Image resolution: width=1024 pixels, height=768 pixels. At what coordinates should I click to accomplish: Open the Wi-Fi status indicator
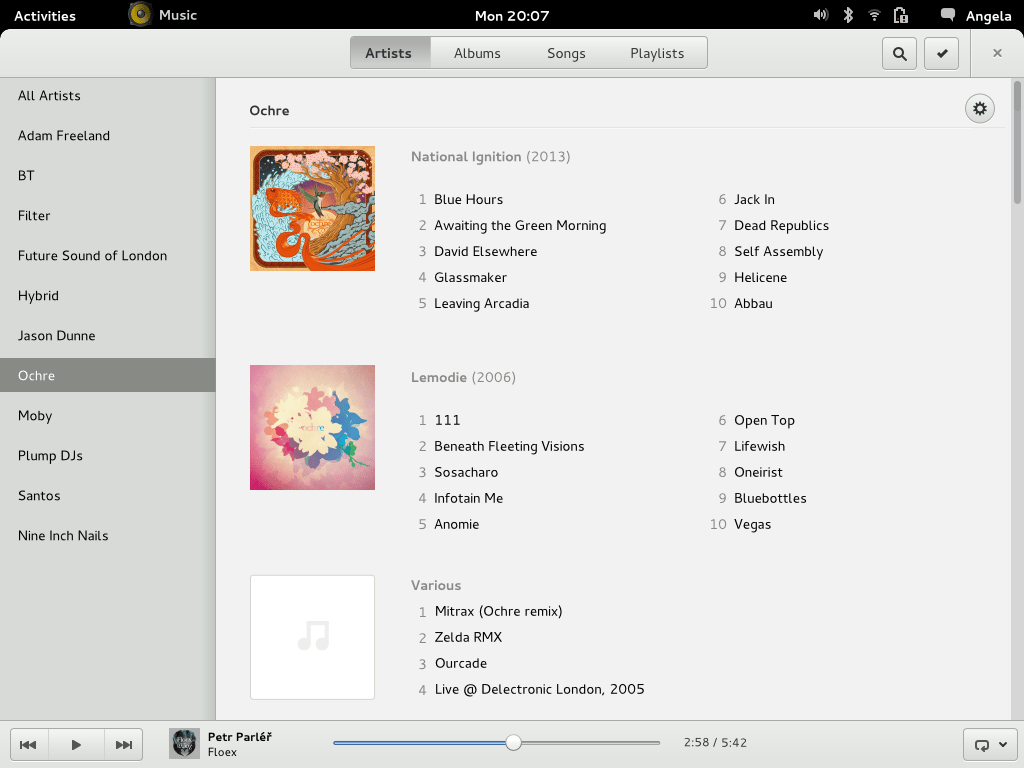[872, 15]
